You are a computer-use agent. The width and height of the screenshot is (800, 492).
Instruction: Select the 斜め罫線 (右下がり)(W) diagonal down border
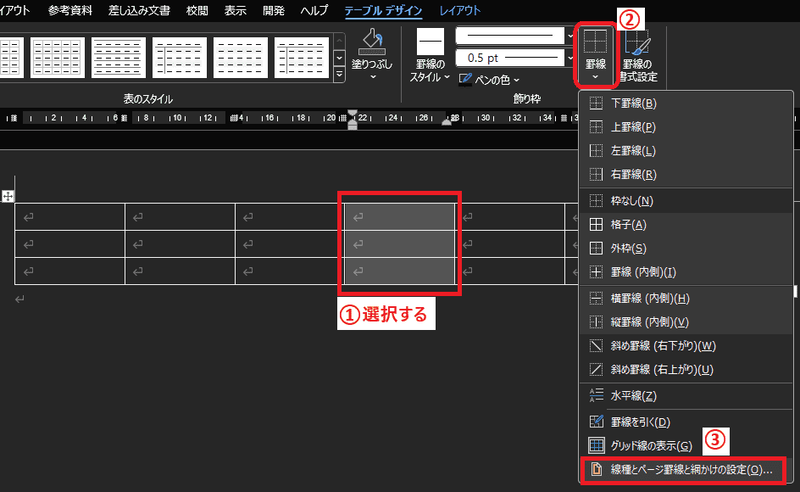tap(686, 346)
